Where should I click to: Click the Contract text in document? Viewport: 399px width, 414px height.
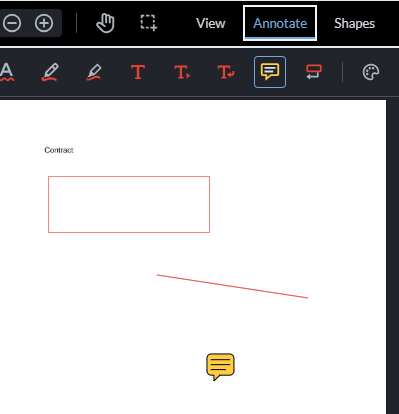click(x=59, y=150)
